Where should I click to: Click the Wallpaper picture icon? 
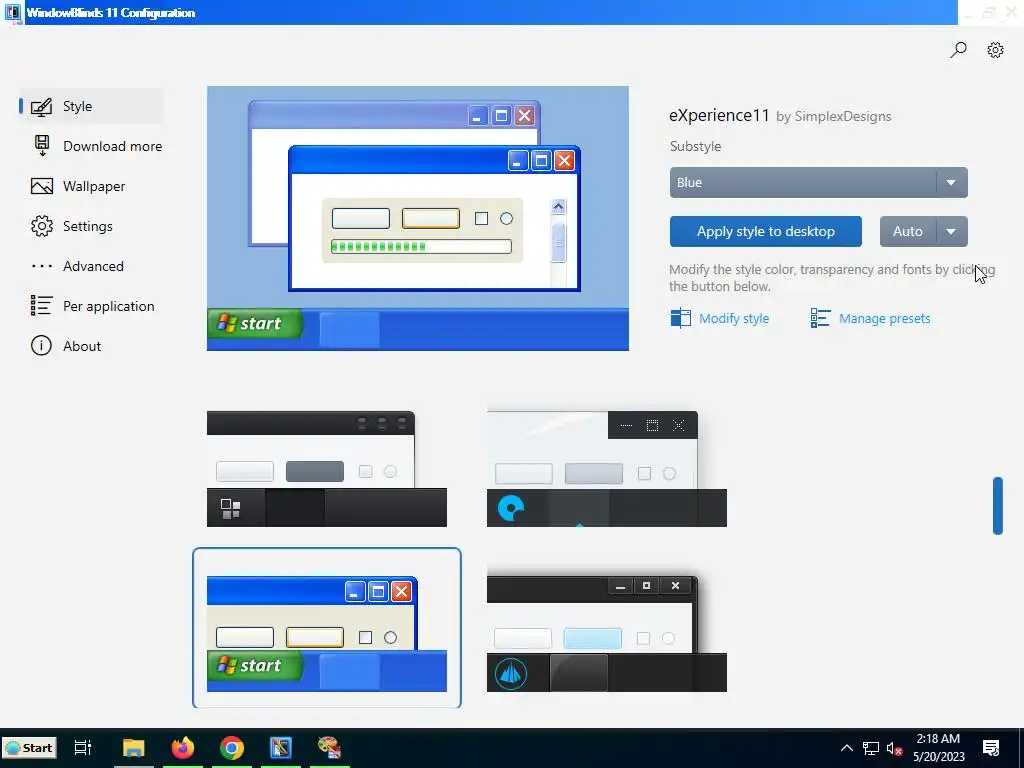[x=41, y=186]
